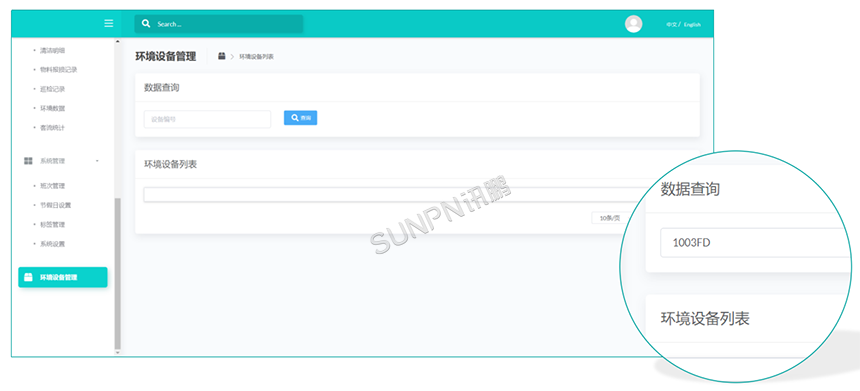Click the 设备编号 input field
The width and height of the screenshot is (860, 391).
(207, 119)
